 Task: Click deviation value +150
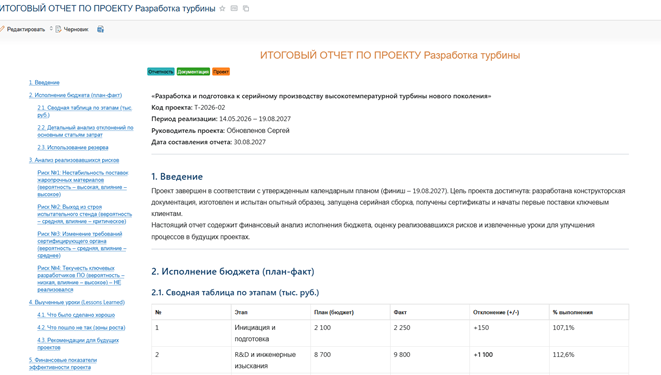(x=481, y=327)
